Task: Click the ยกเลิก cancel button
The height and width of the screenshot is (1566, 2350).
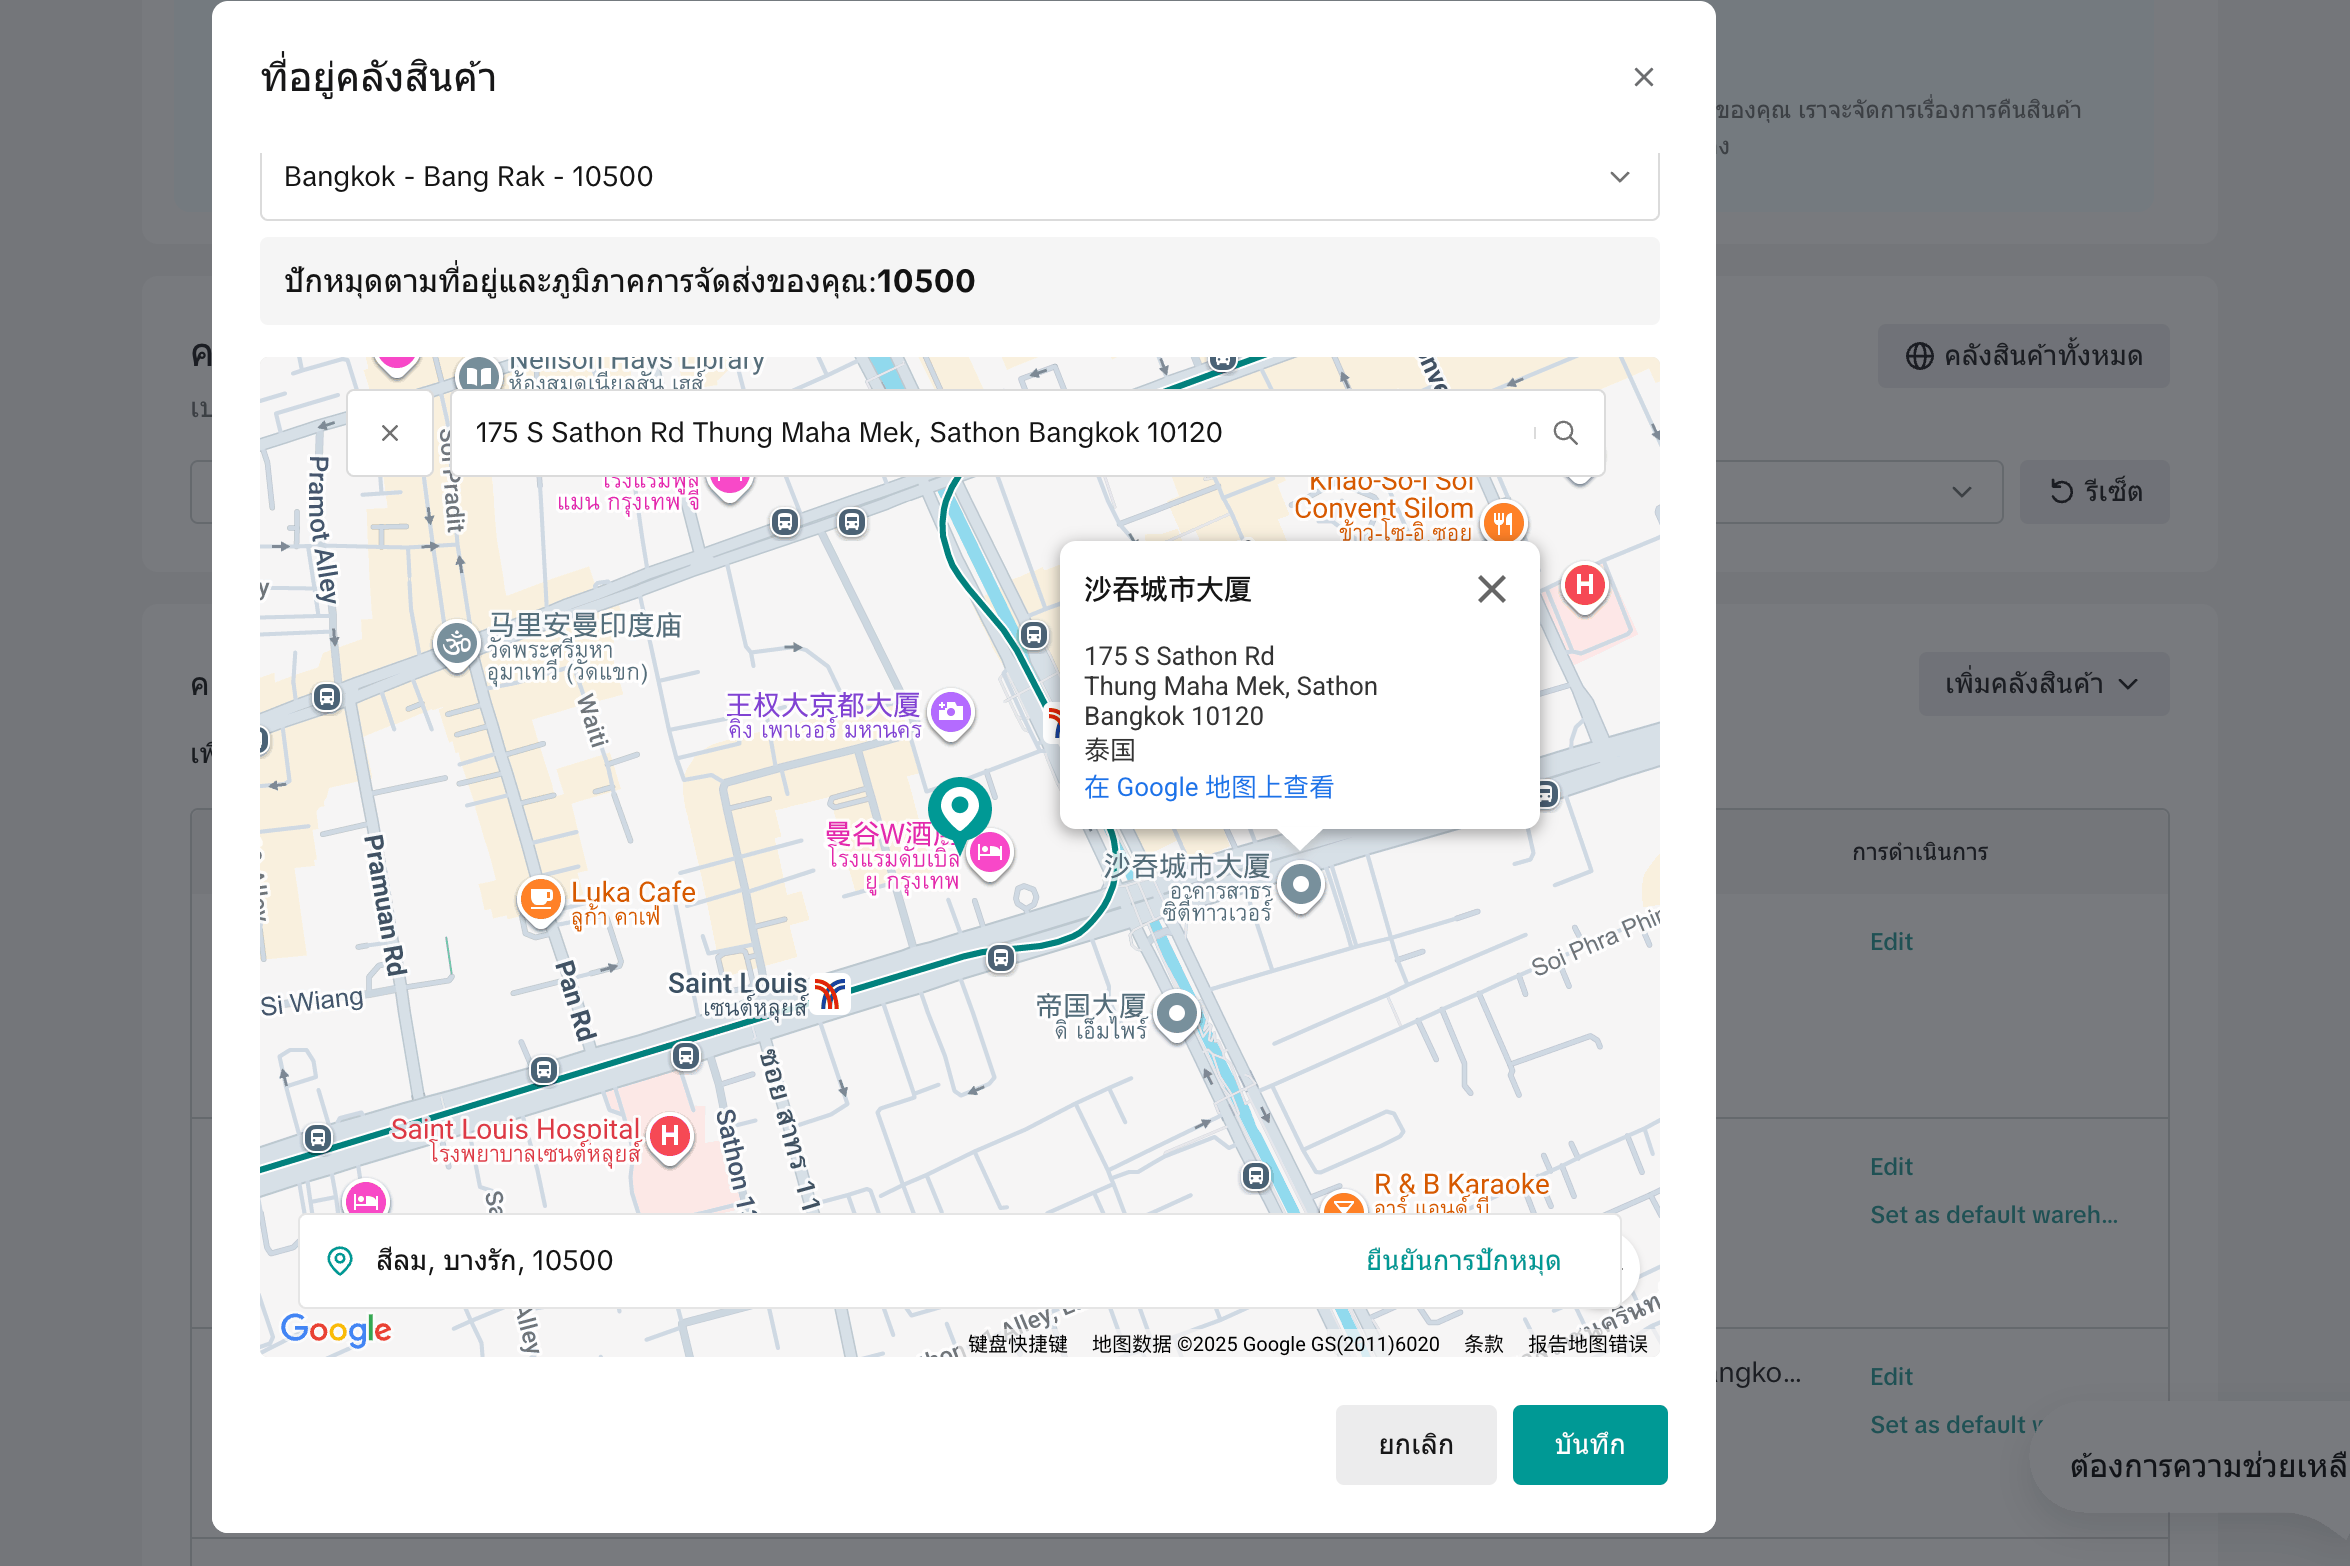Action: 1415,1444
